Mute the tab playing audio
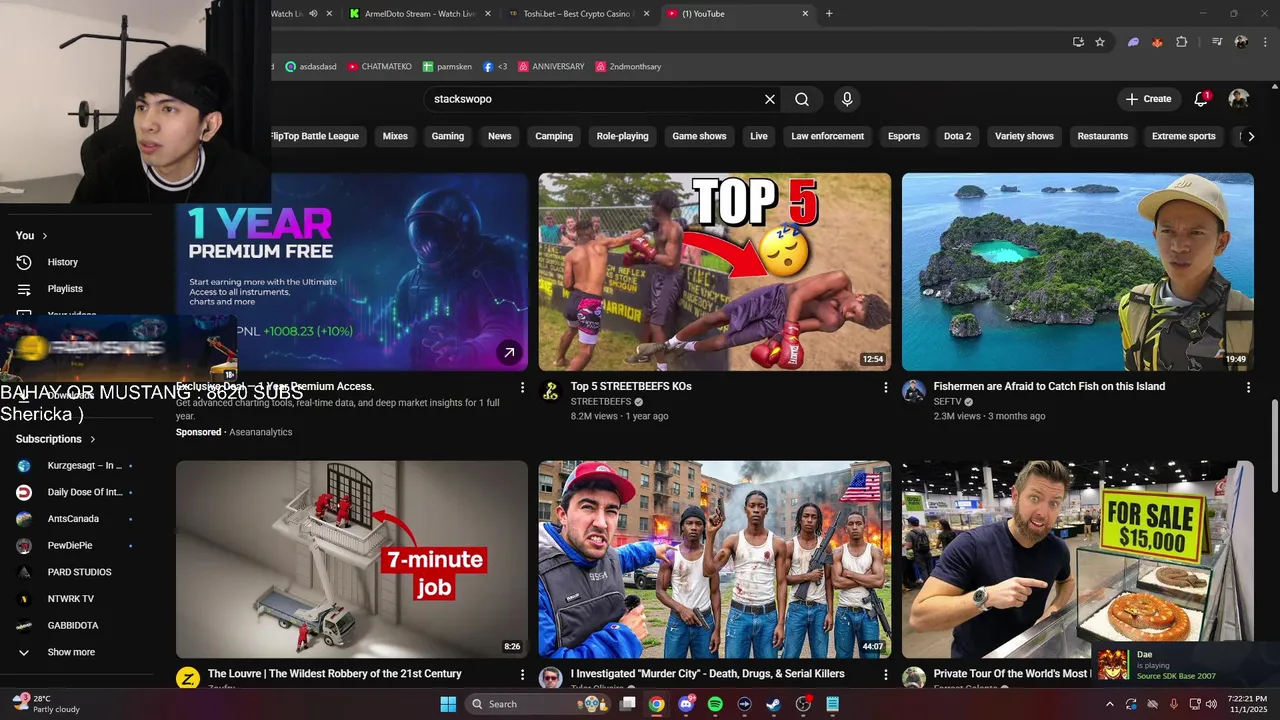1280x720 pixels. [313, 14]
